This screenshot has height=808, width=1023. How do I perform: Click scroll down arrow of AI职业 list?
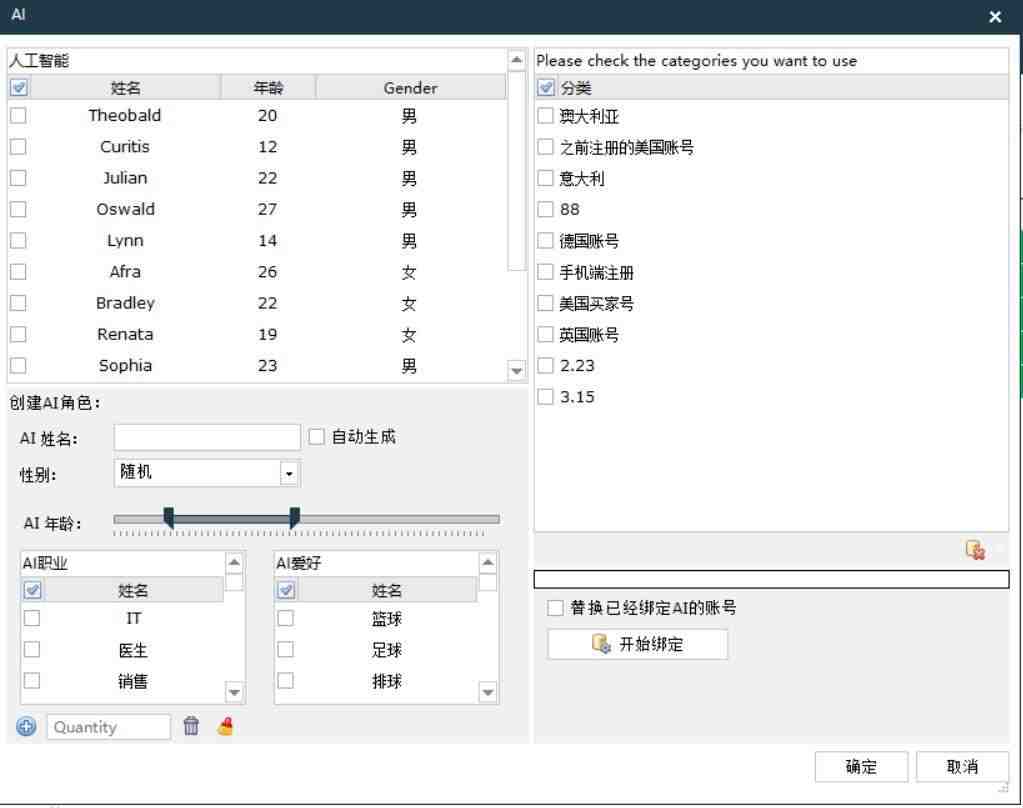point(234,692)
